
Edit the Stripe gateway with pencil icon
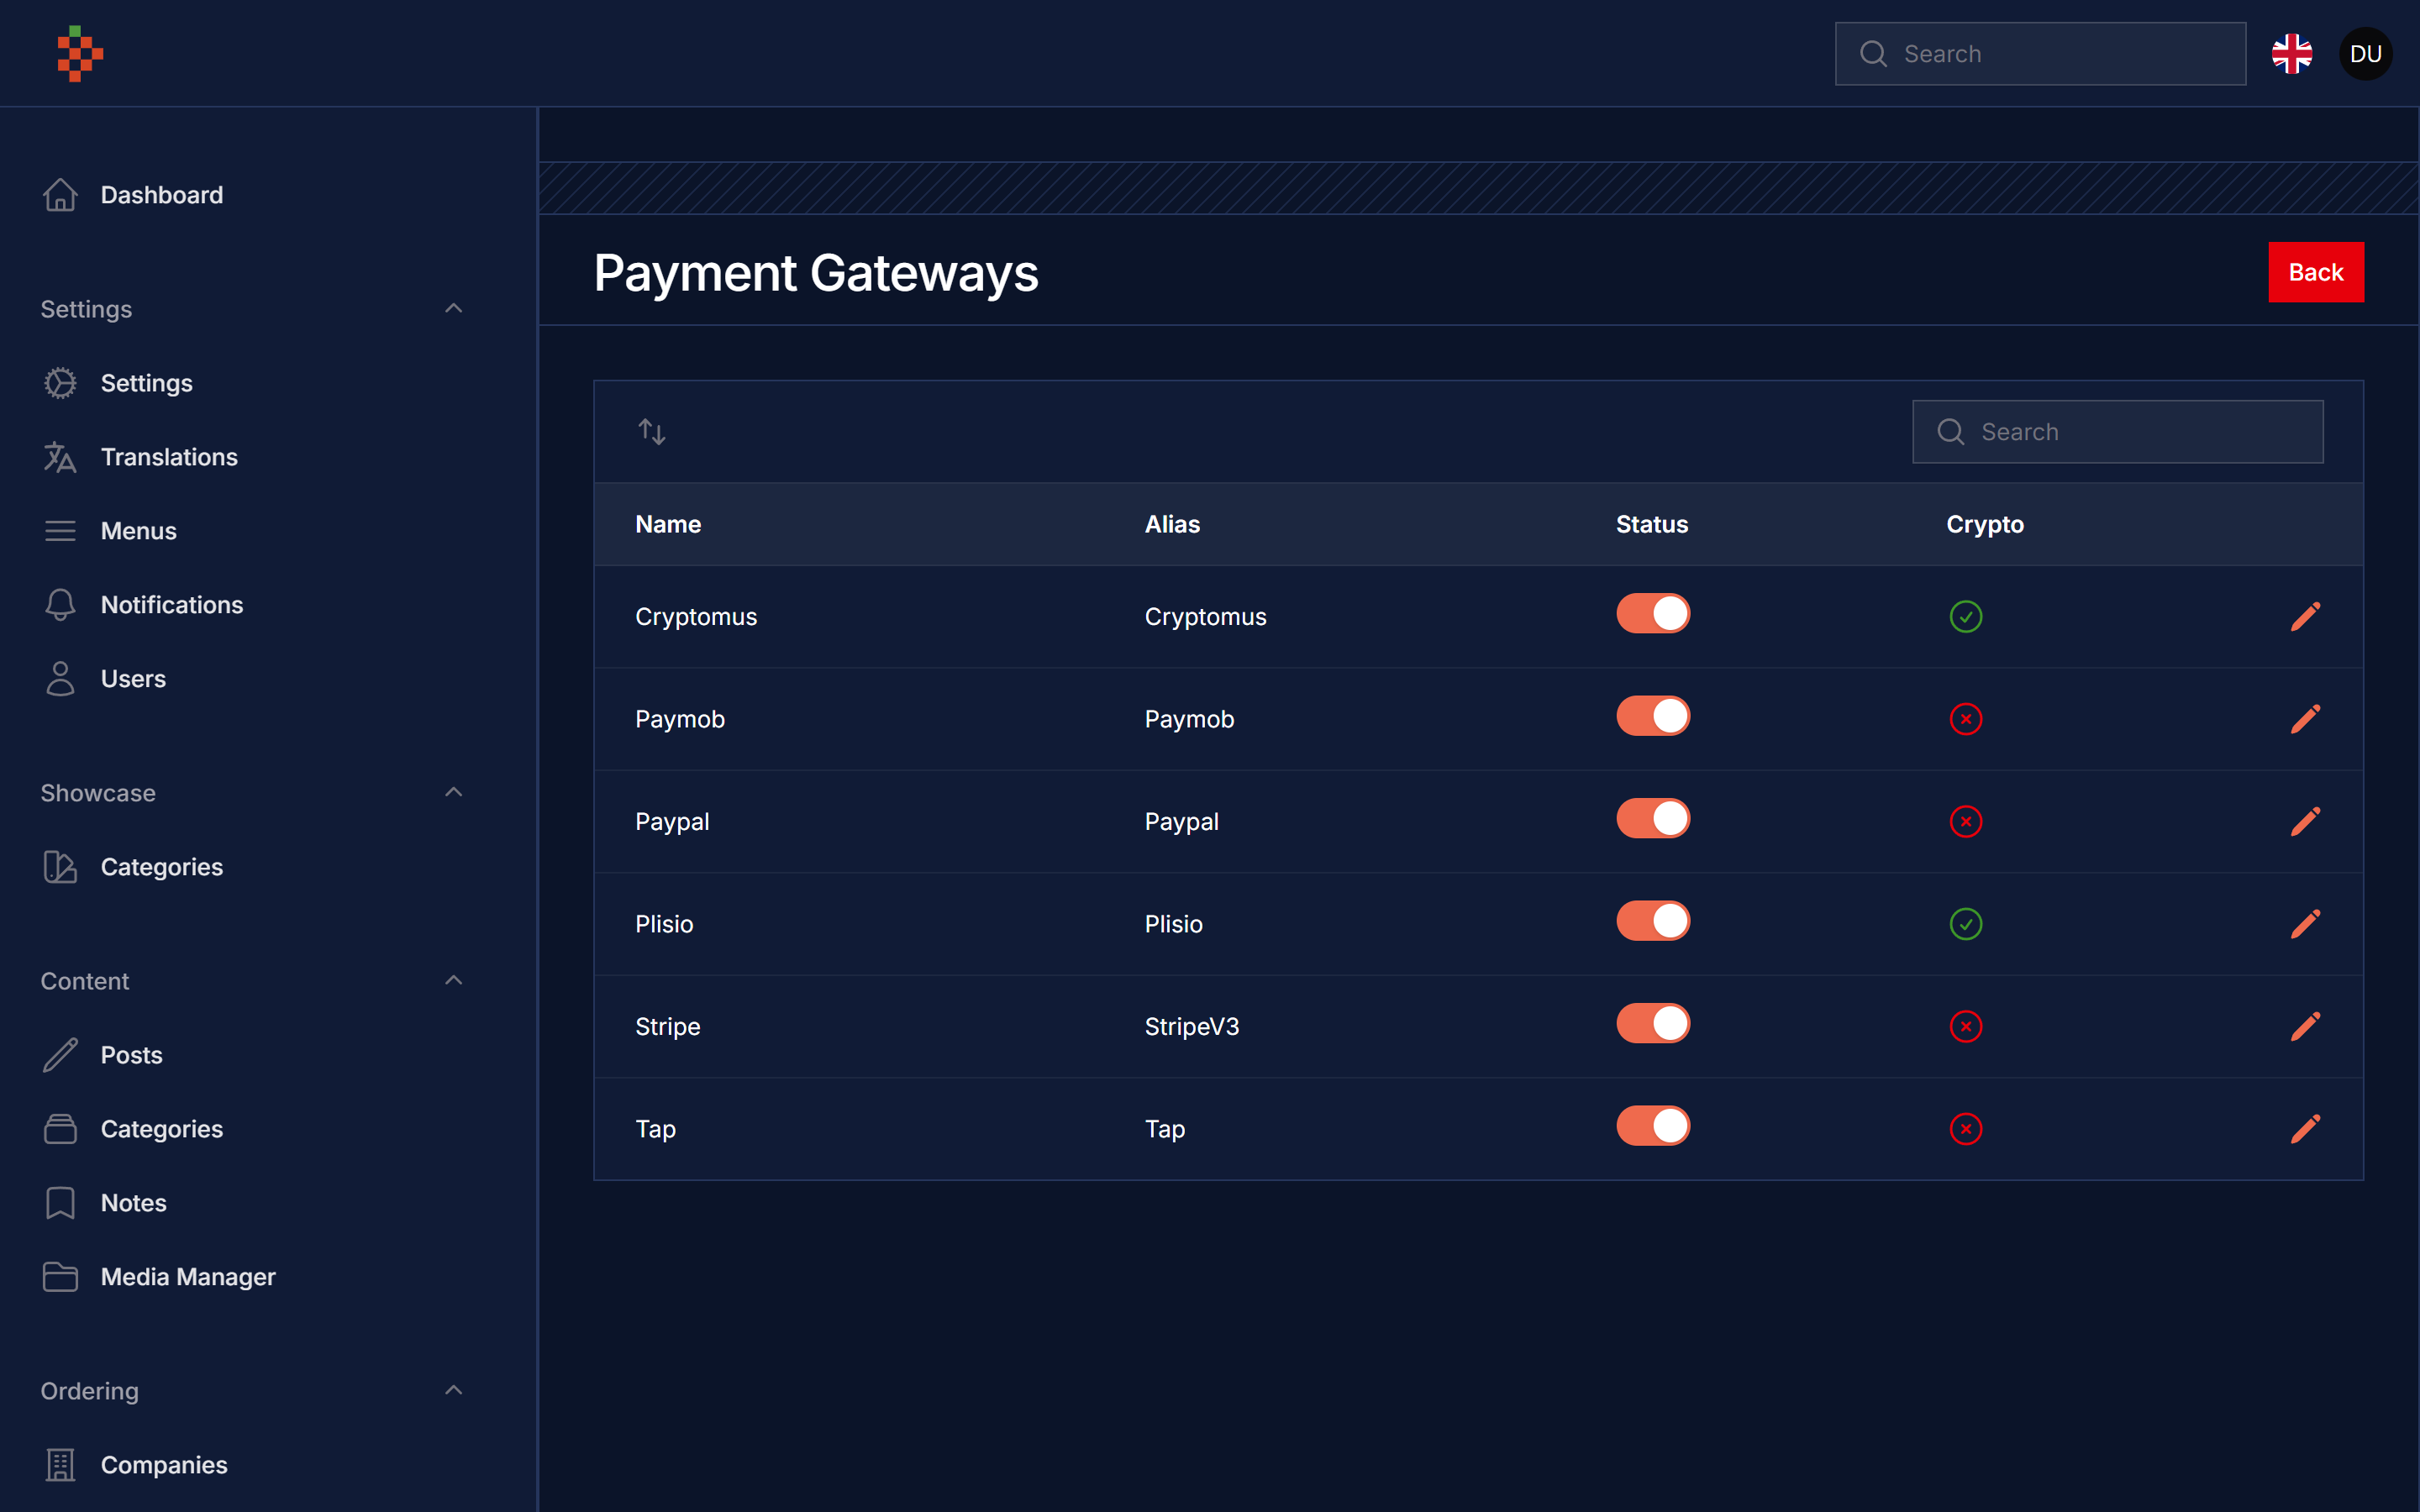[x=2305, y=1026]
